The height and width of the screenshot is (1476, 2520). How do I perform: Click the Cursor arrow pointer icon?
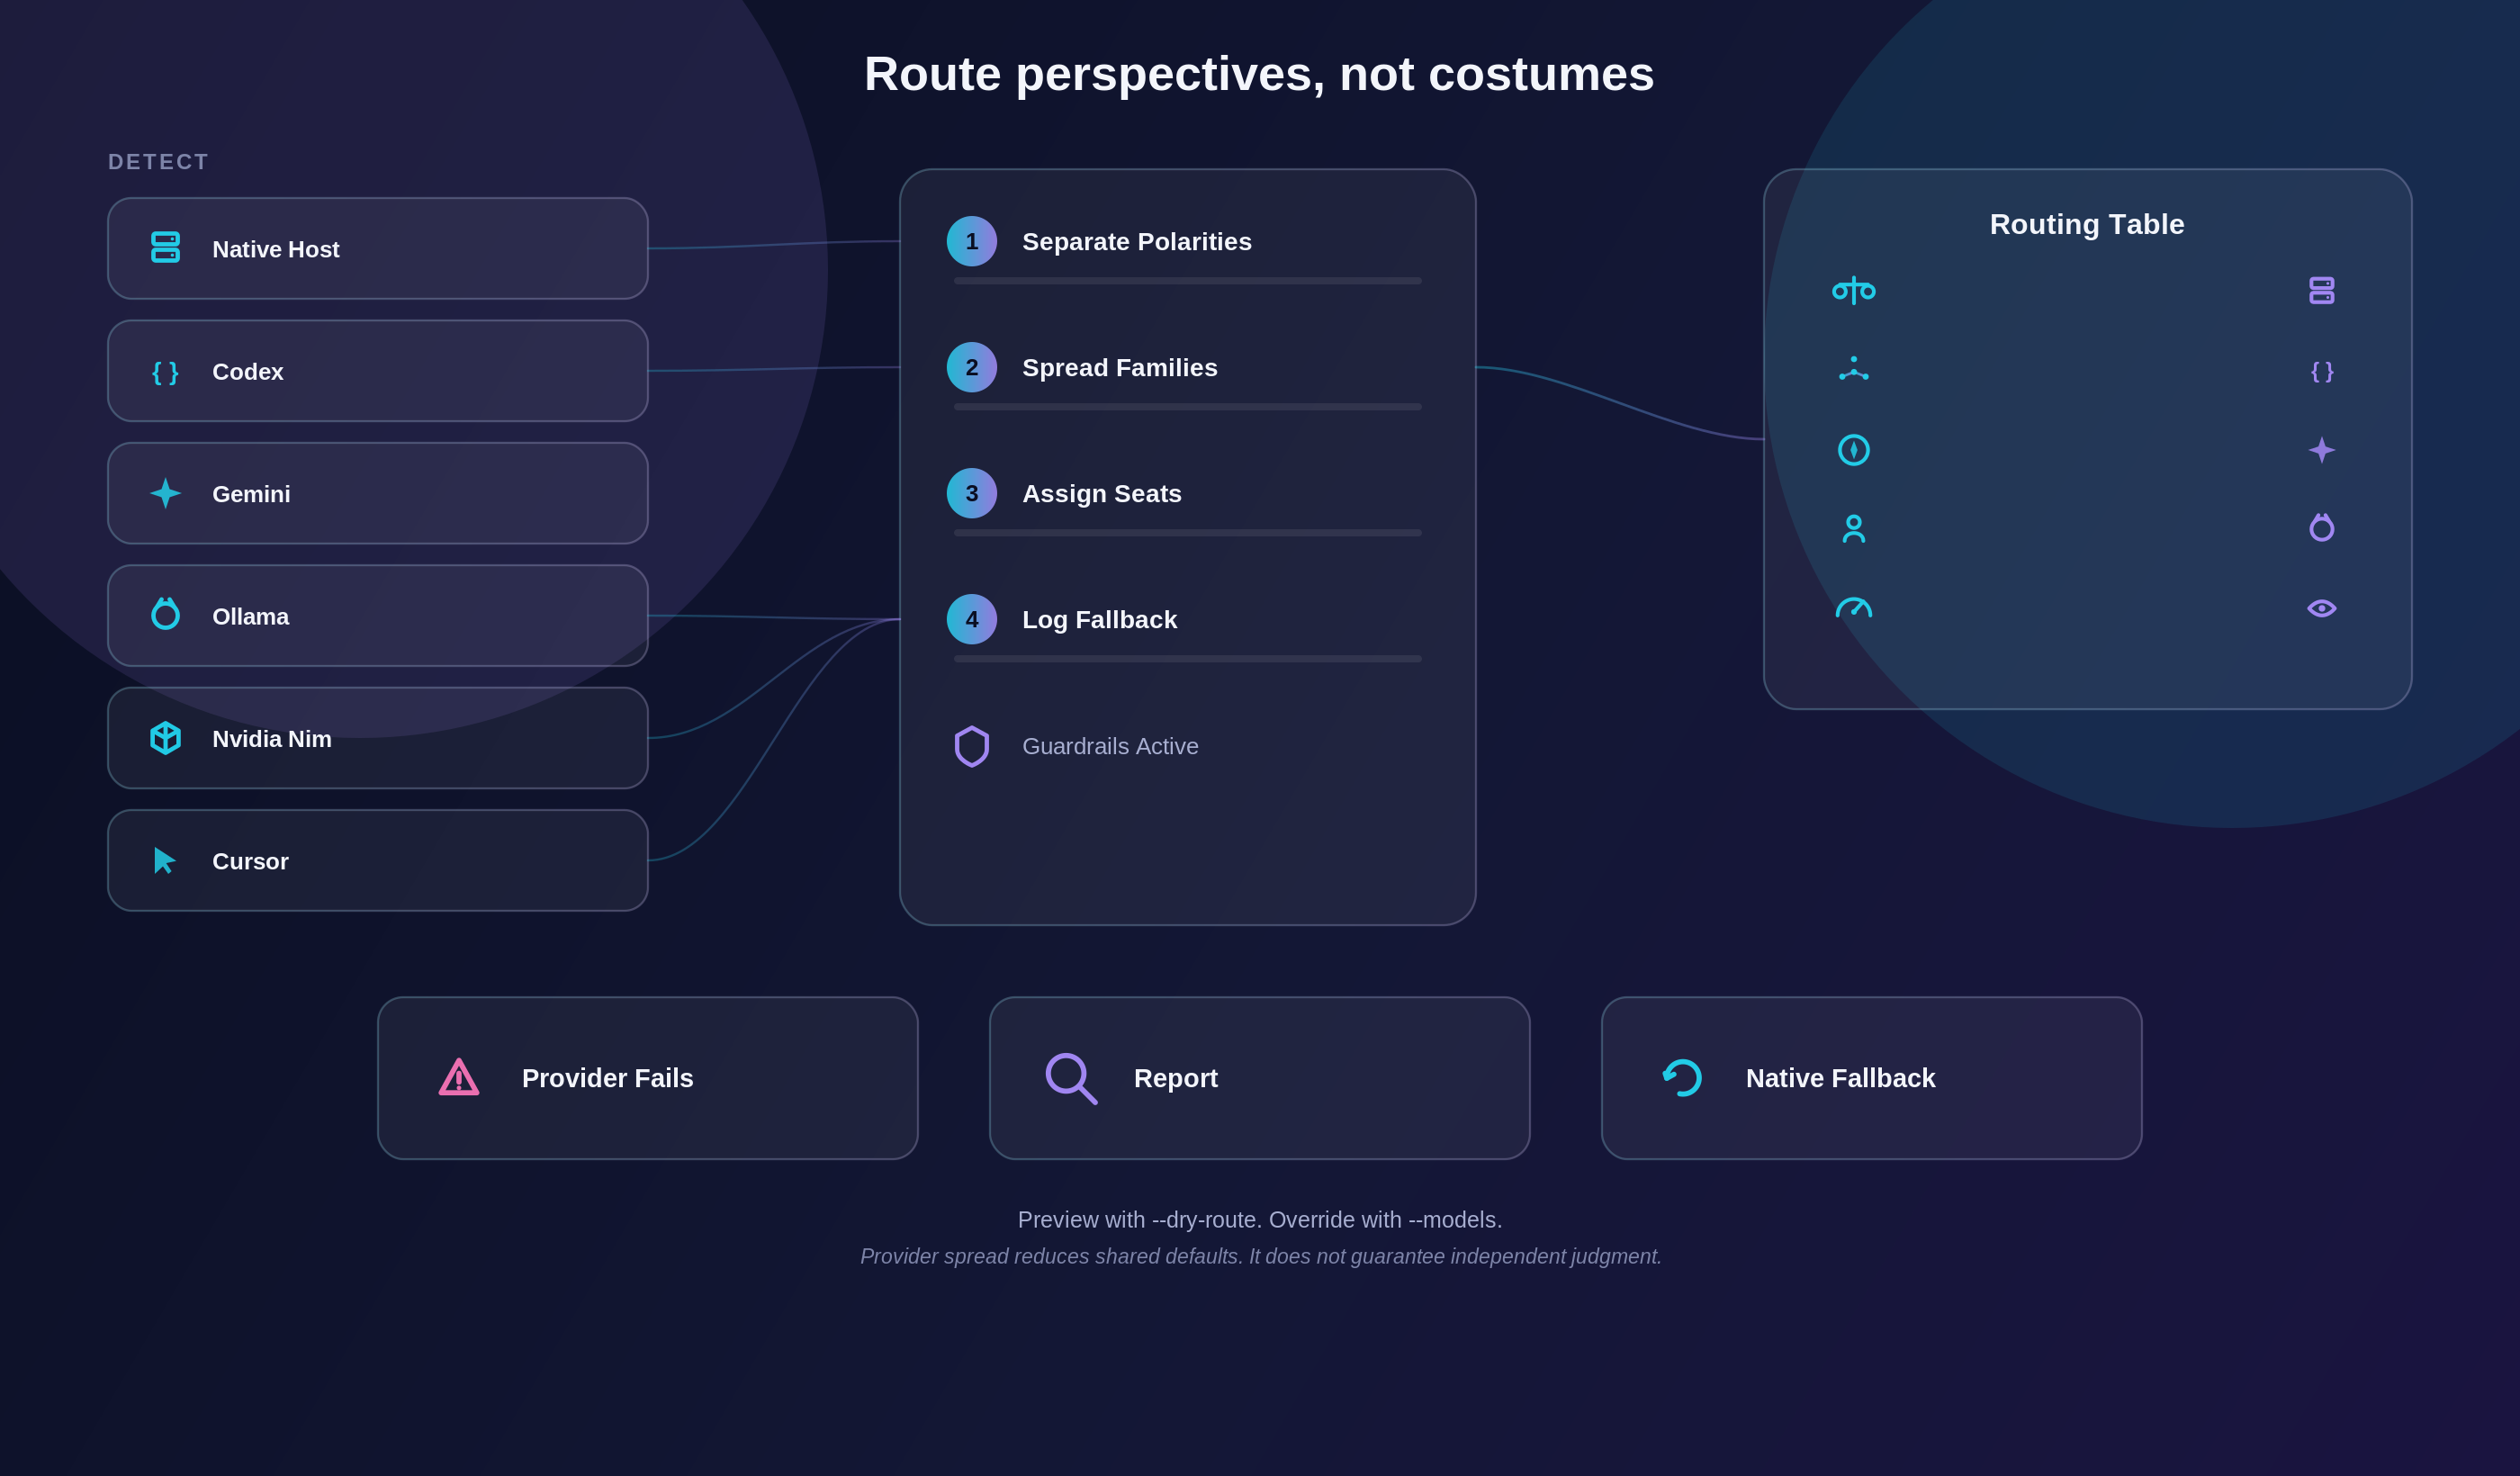(165, 860)
